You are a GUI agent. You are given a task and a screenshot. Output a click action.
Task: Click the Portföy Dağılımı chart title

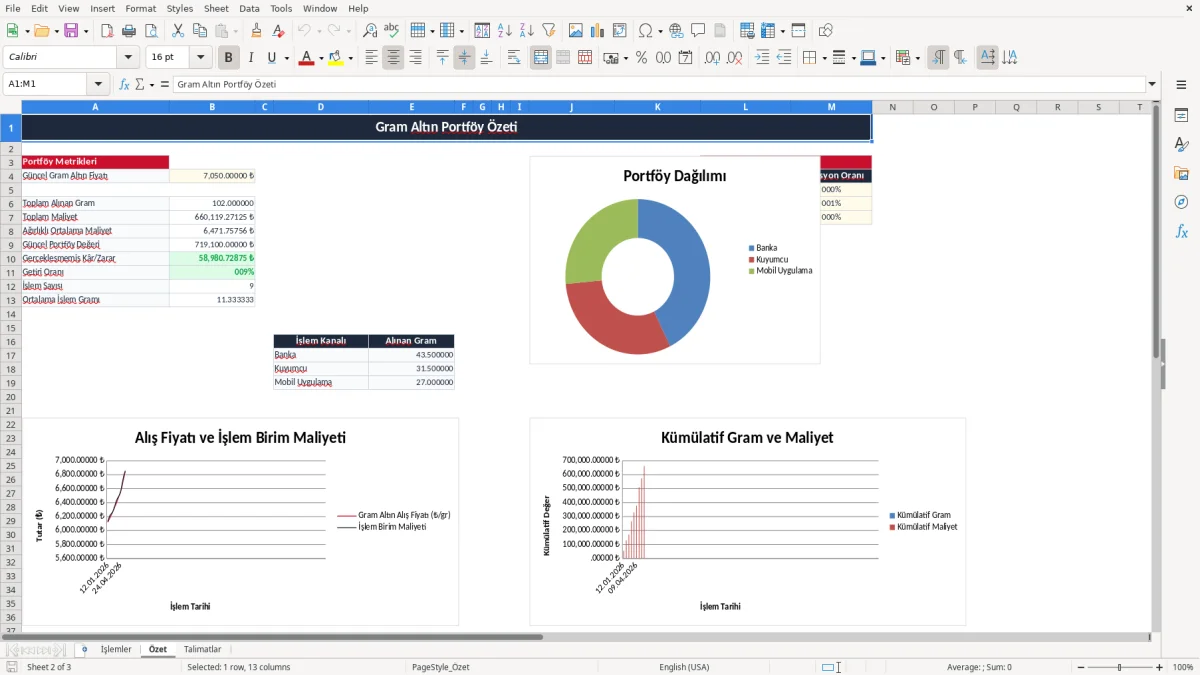675,176
